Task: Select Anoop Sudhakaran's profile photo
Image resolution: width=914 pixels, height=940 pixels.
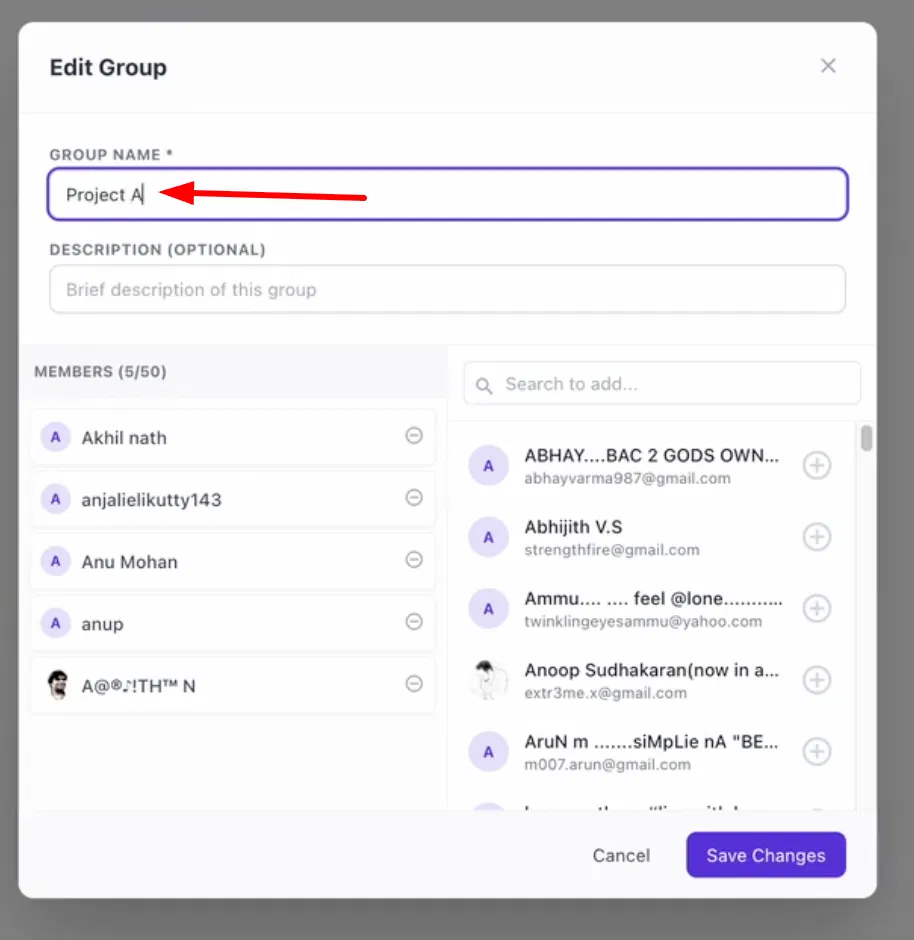Action: click(488, 680)
